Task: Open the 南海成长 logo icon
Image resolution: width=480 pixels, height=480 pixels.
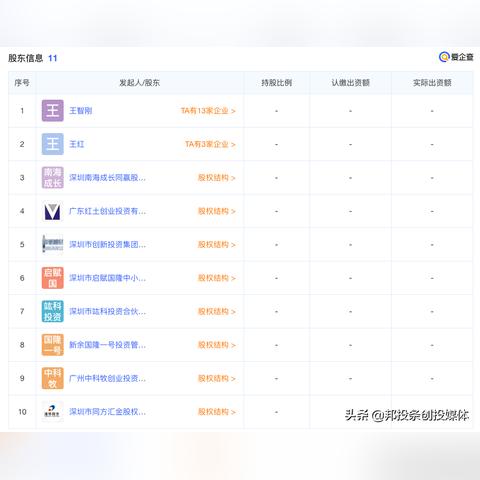Action: 52,178
